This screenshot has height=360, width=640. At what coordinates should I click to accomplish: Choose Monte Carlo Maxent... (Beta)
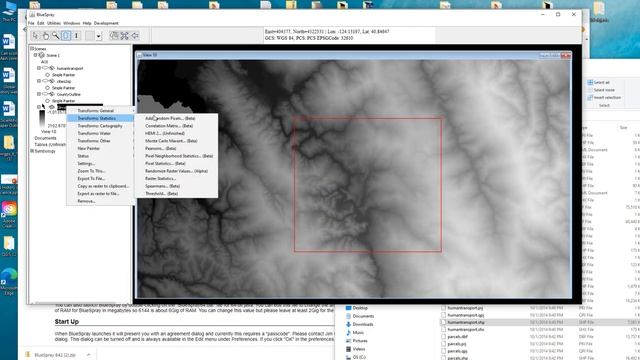(176, 141)
